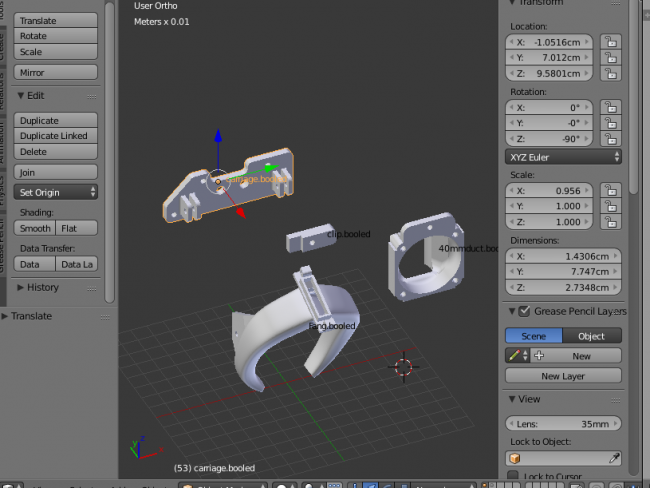Open the Set Origin dropdown
The image size is (650, 488).
[x=57, y=192]
